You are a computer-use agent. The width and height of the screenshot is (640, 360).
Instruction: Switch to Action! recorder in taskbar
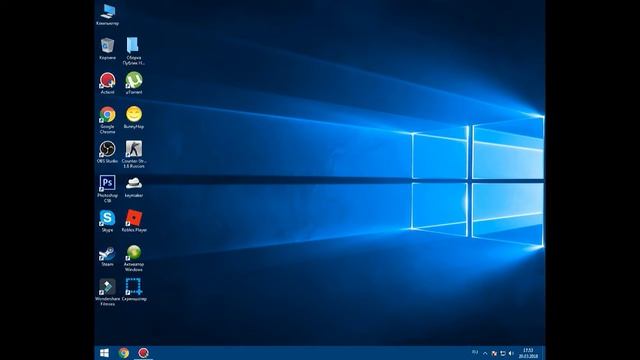click(x=143, y=353)
